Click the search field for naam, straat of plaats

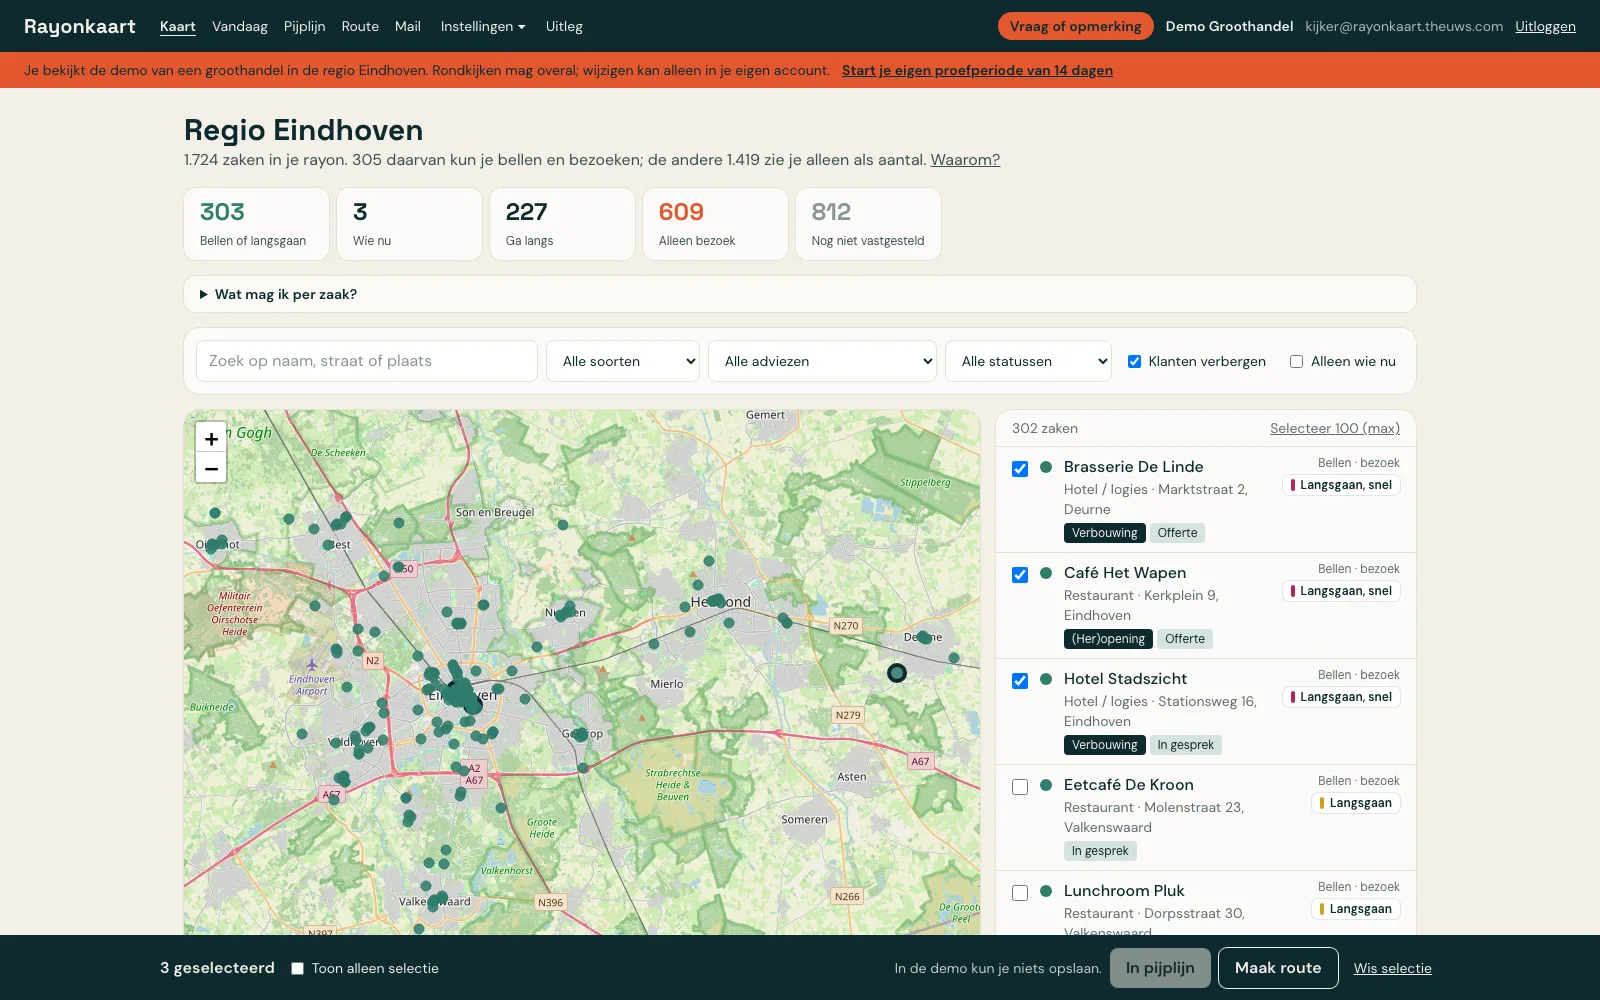click(367, 361)
